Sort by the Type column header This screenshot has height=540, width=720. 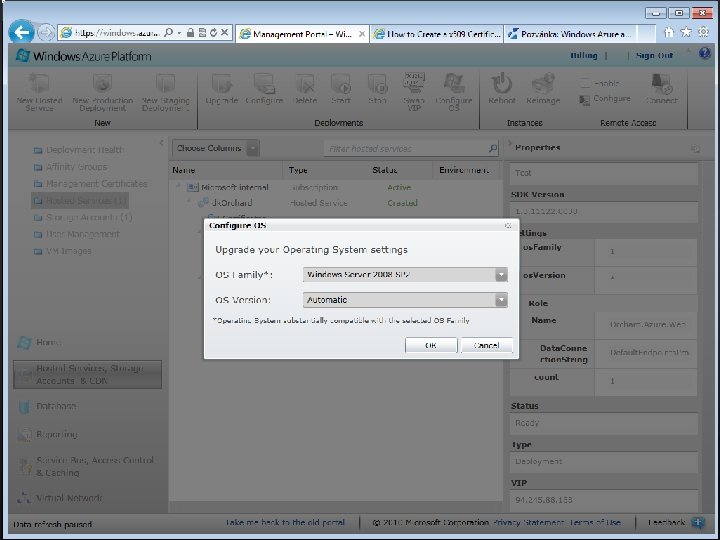tap(298, 170)
